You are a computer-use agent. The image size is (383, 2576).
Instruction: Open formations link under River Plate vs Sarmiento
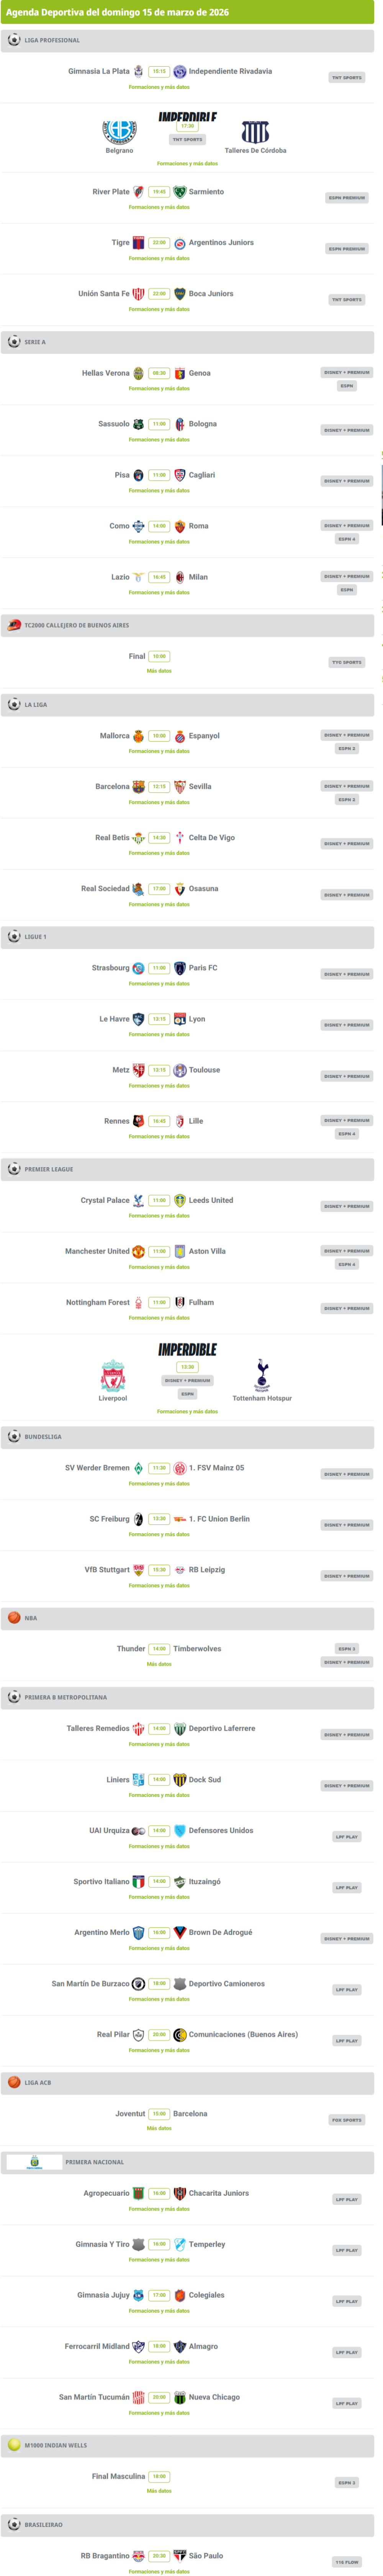click(159, 207)
